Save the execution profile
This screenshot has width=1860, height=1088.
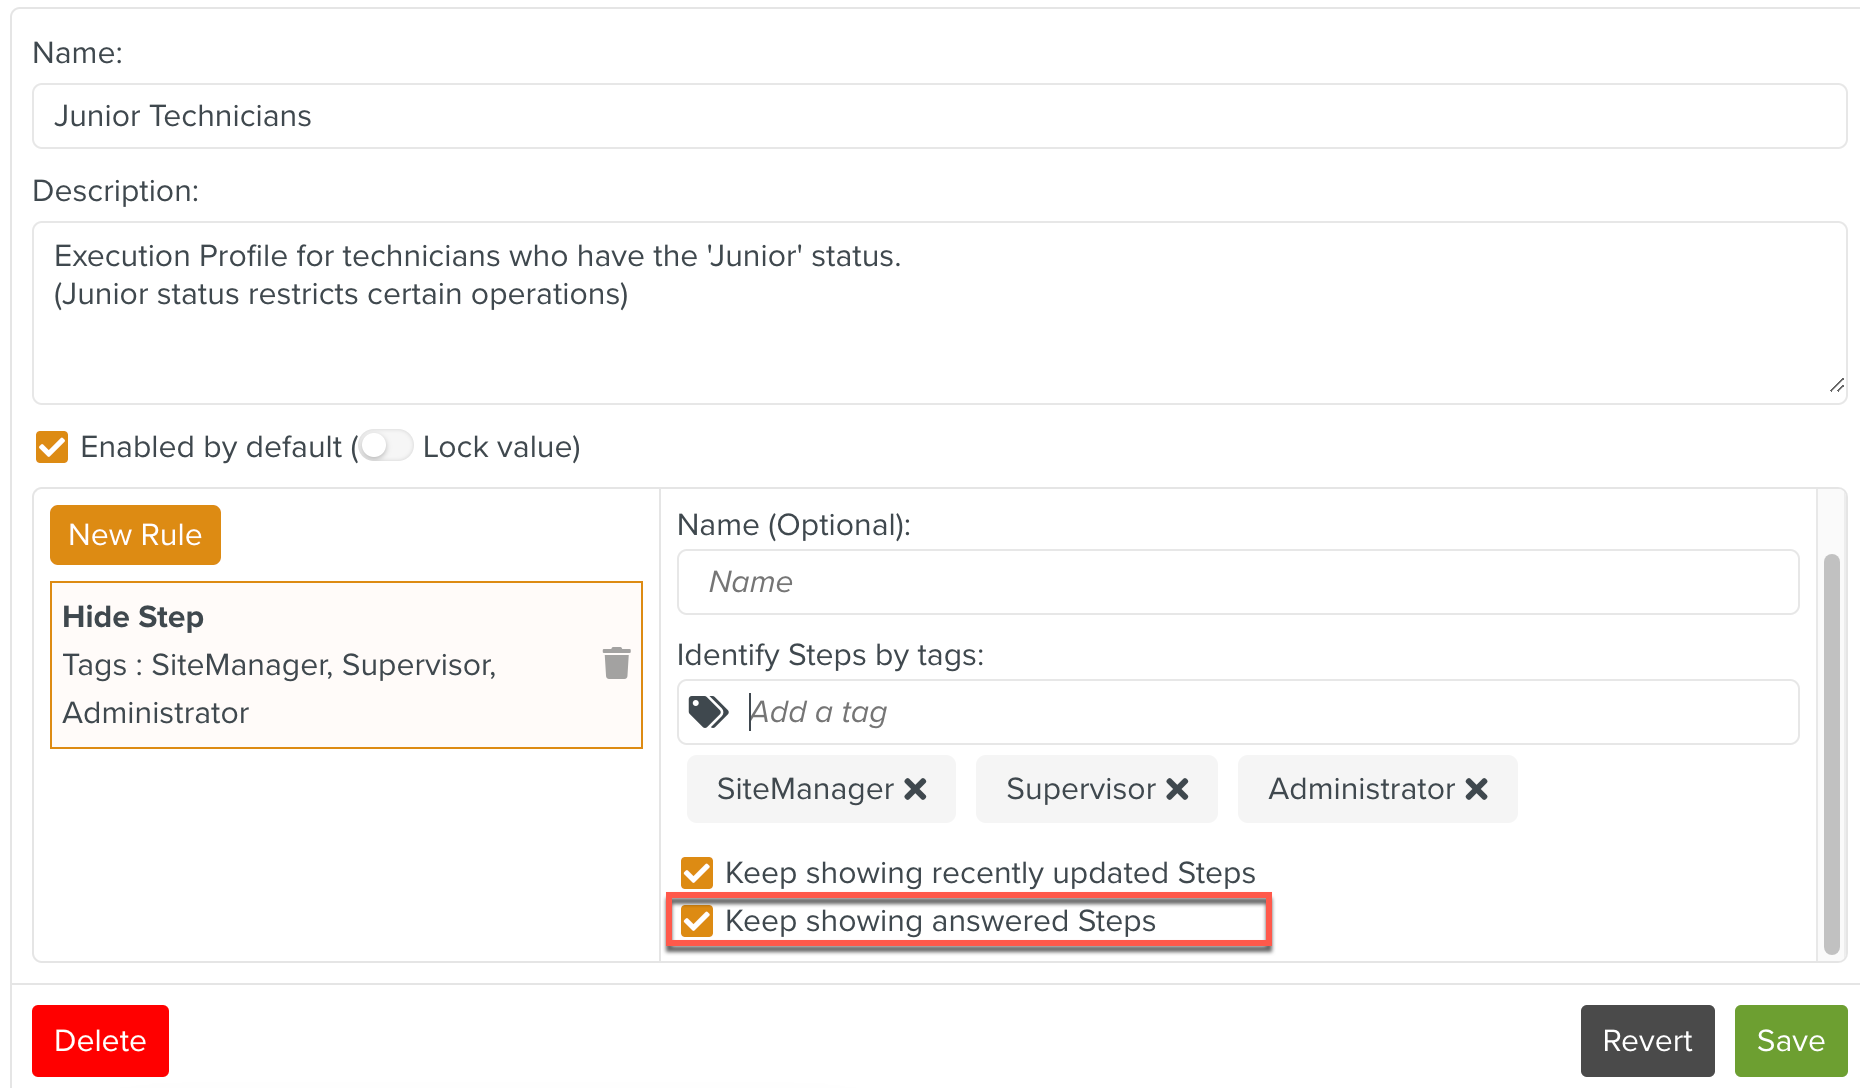coord(1790,1041)
